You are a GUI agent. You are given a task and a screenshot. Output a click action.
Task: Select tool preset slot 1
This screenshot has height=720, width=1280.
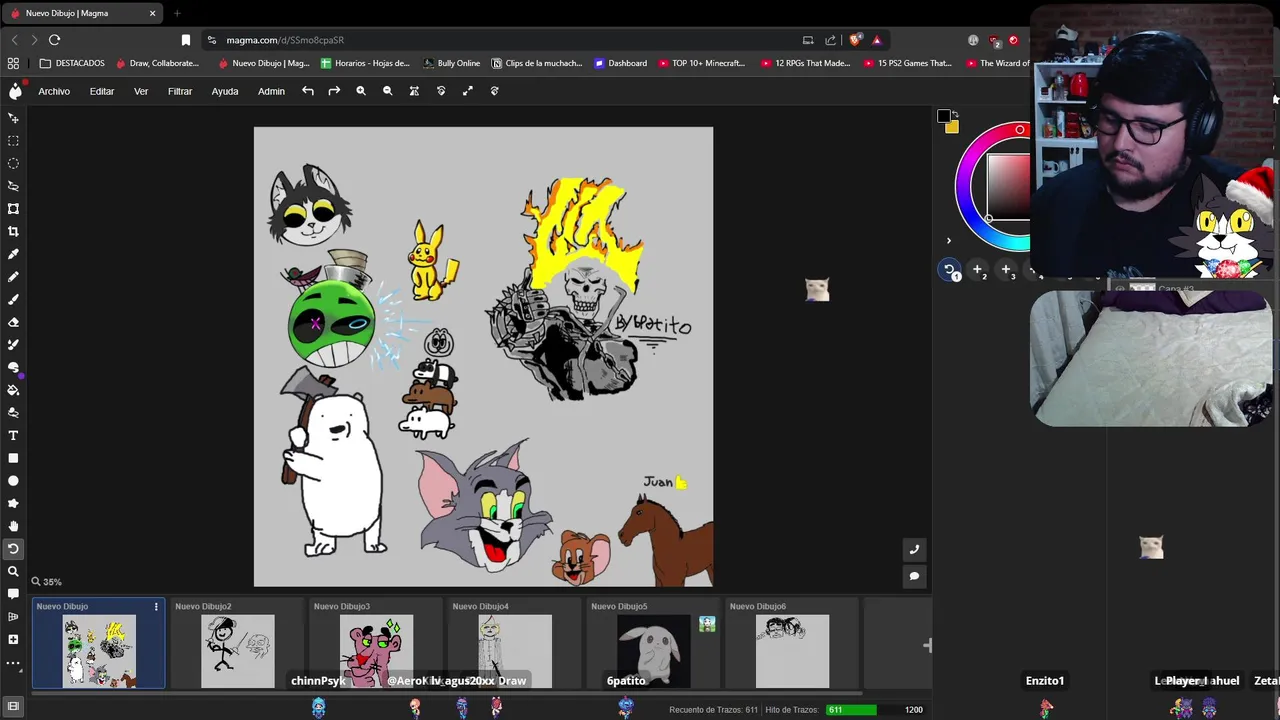950,270
